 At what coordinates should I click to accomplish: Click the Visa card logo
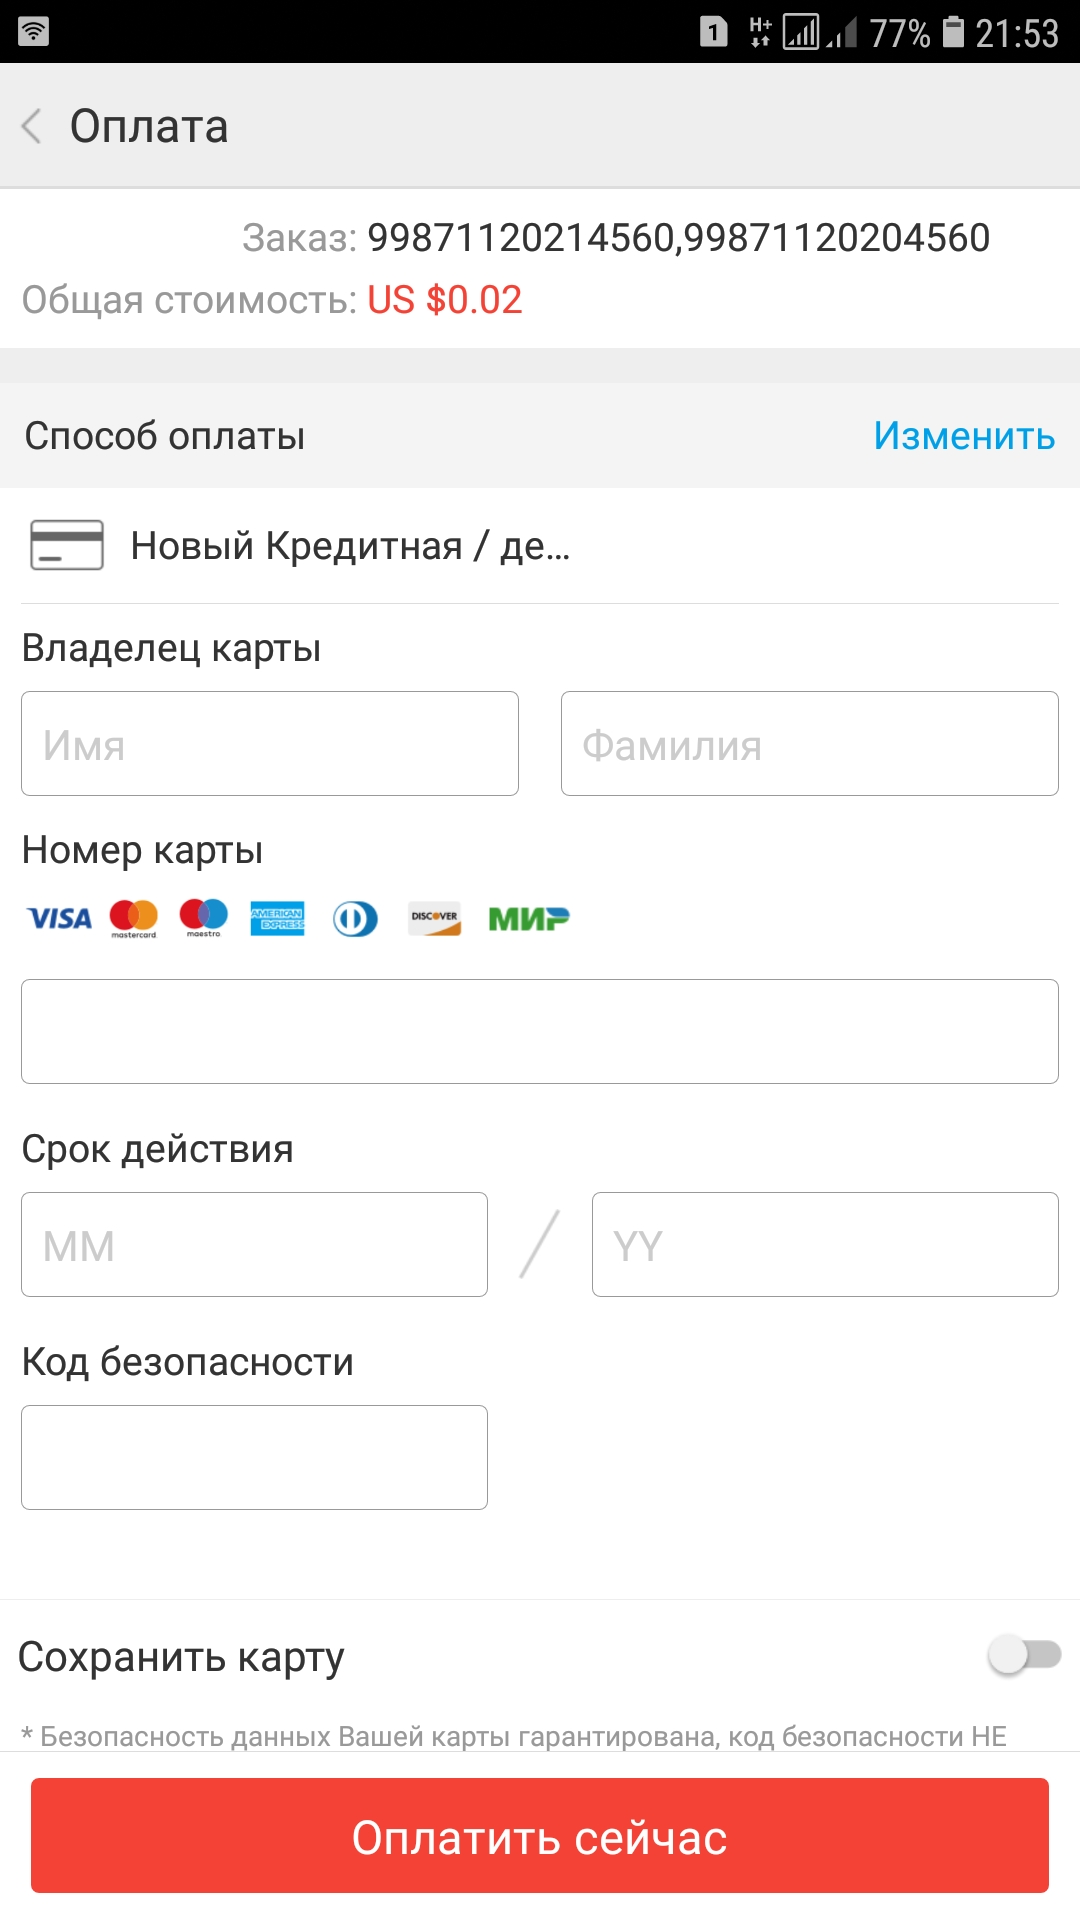(60, 918)
